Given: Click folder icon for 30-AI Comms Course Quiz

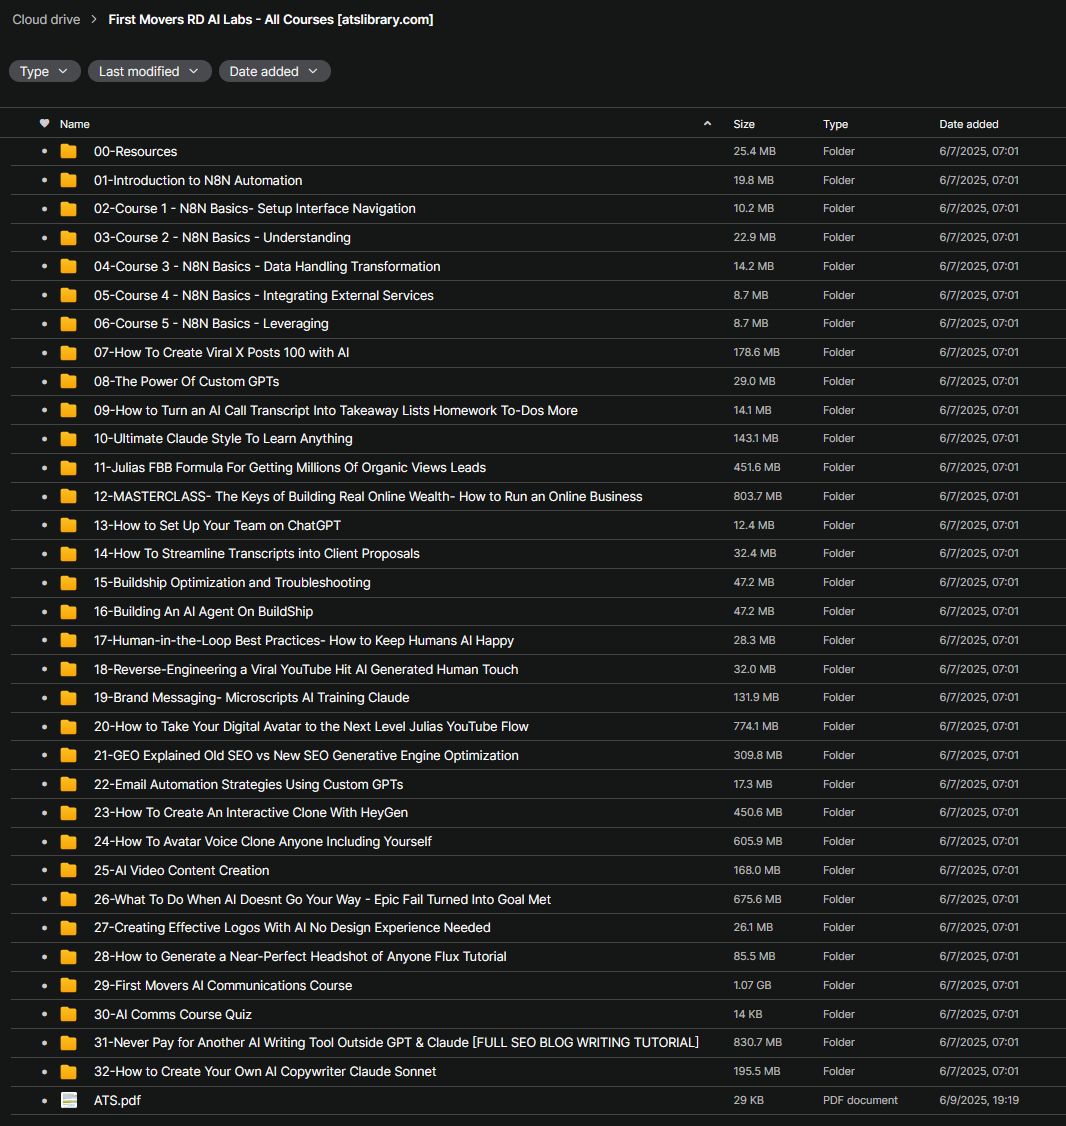Looking at the screenshot, I should (x=68, y=1015).
